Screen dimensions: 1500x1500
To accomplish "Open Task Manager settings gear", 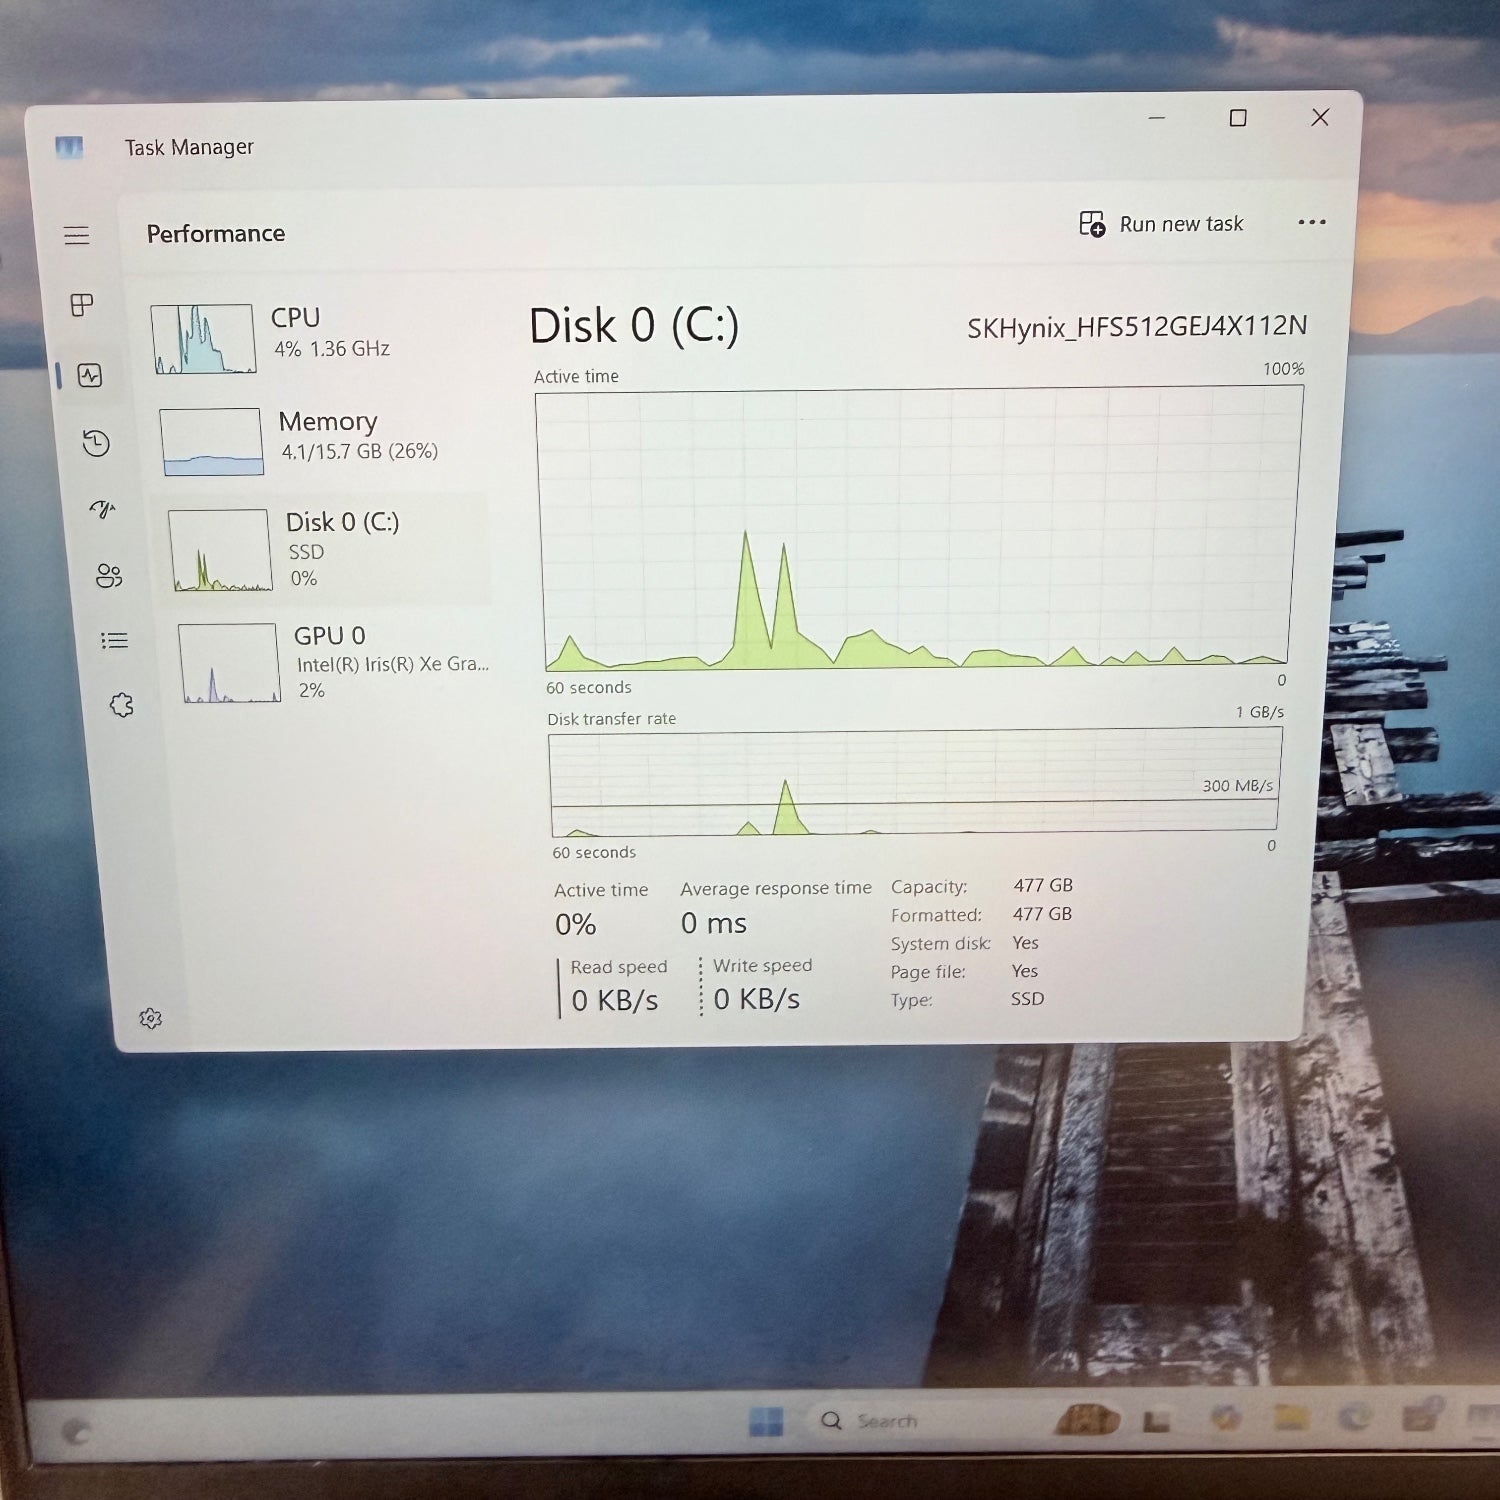I will tap(151, 1019).
